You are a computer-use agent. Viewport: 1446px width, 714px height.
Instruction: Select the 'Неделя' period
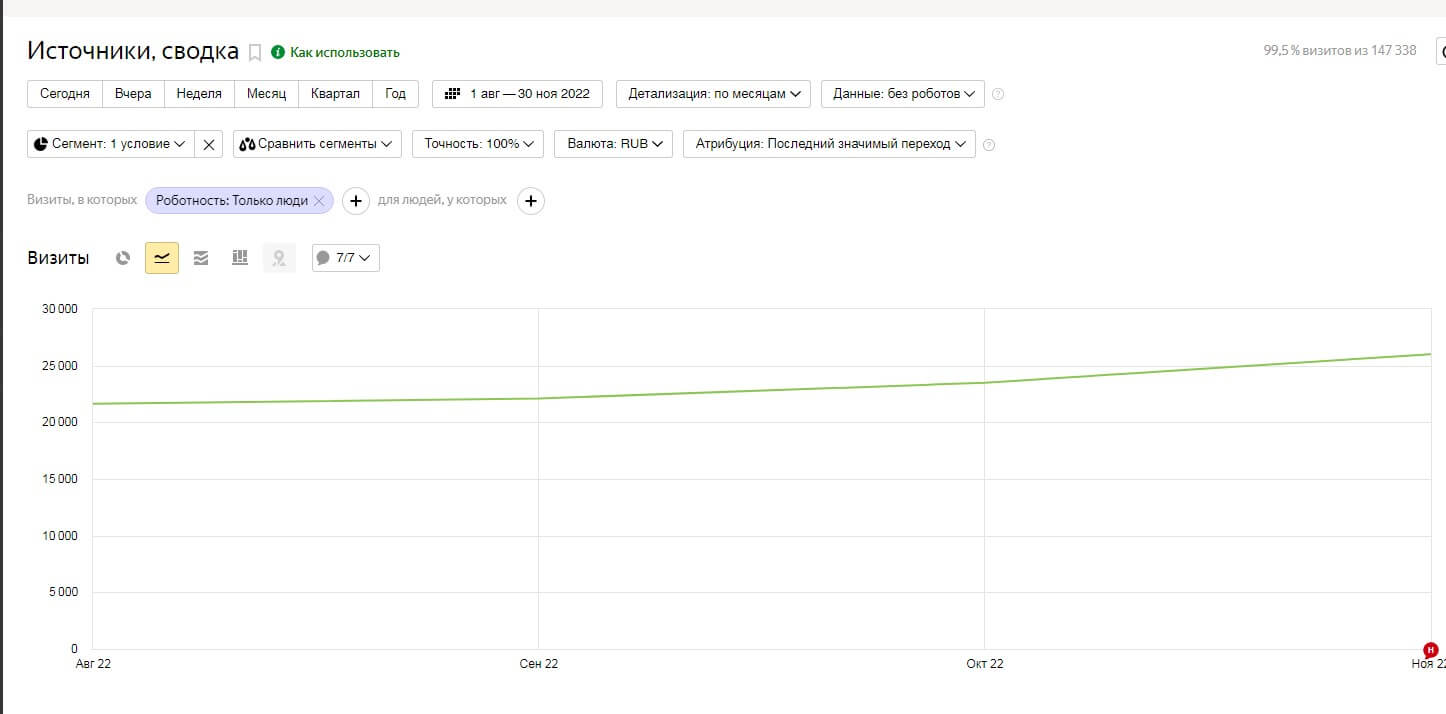click(199, 94)
